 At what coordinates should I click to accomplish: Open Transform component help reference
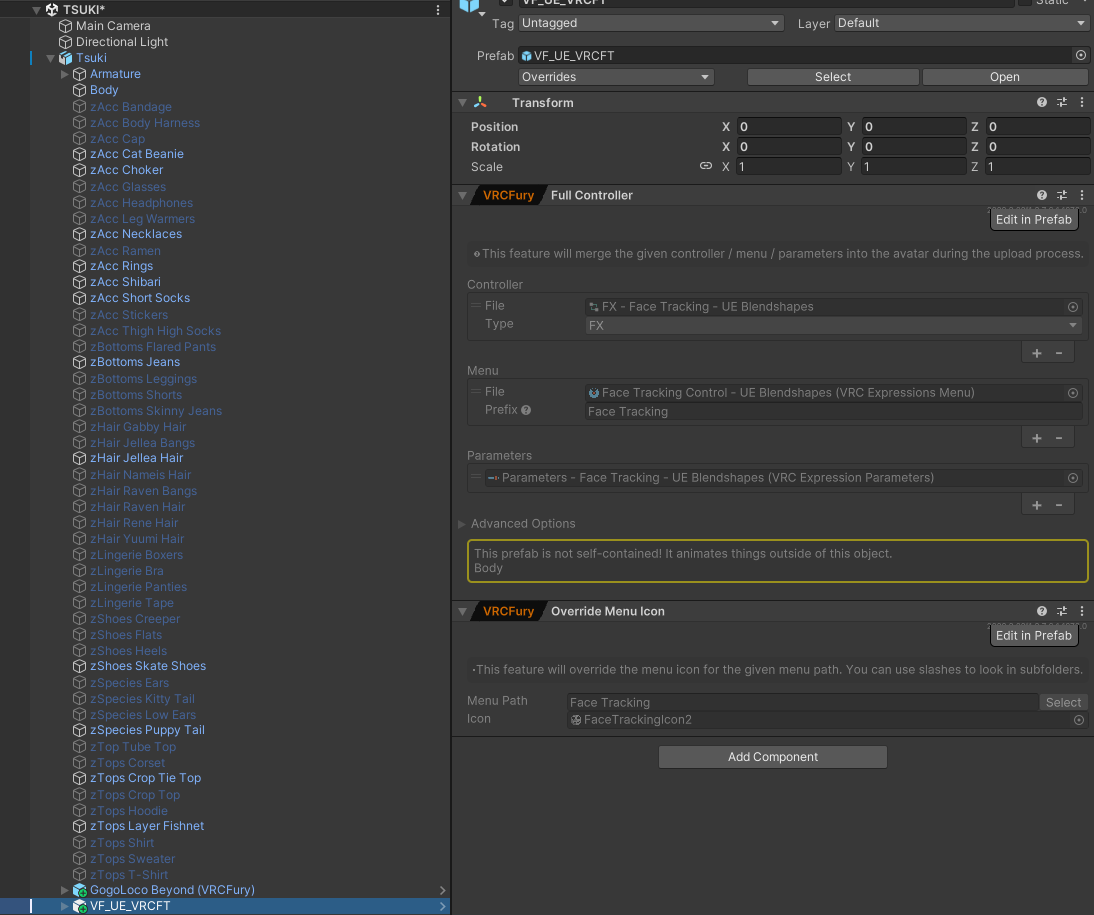pyautogui.click(x=1042, y=103)
